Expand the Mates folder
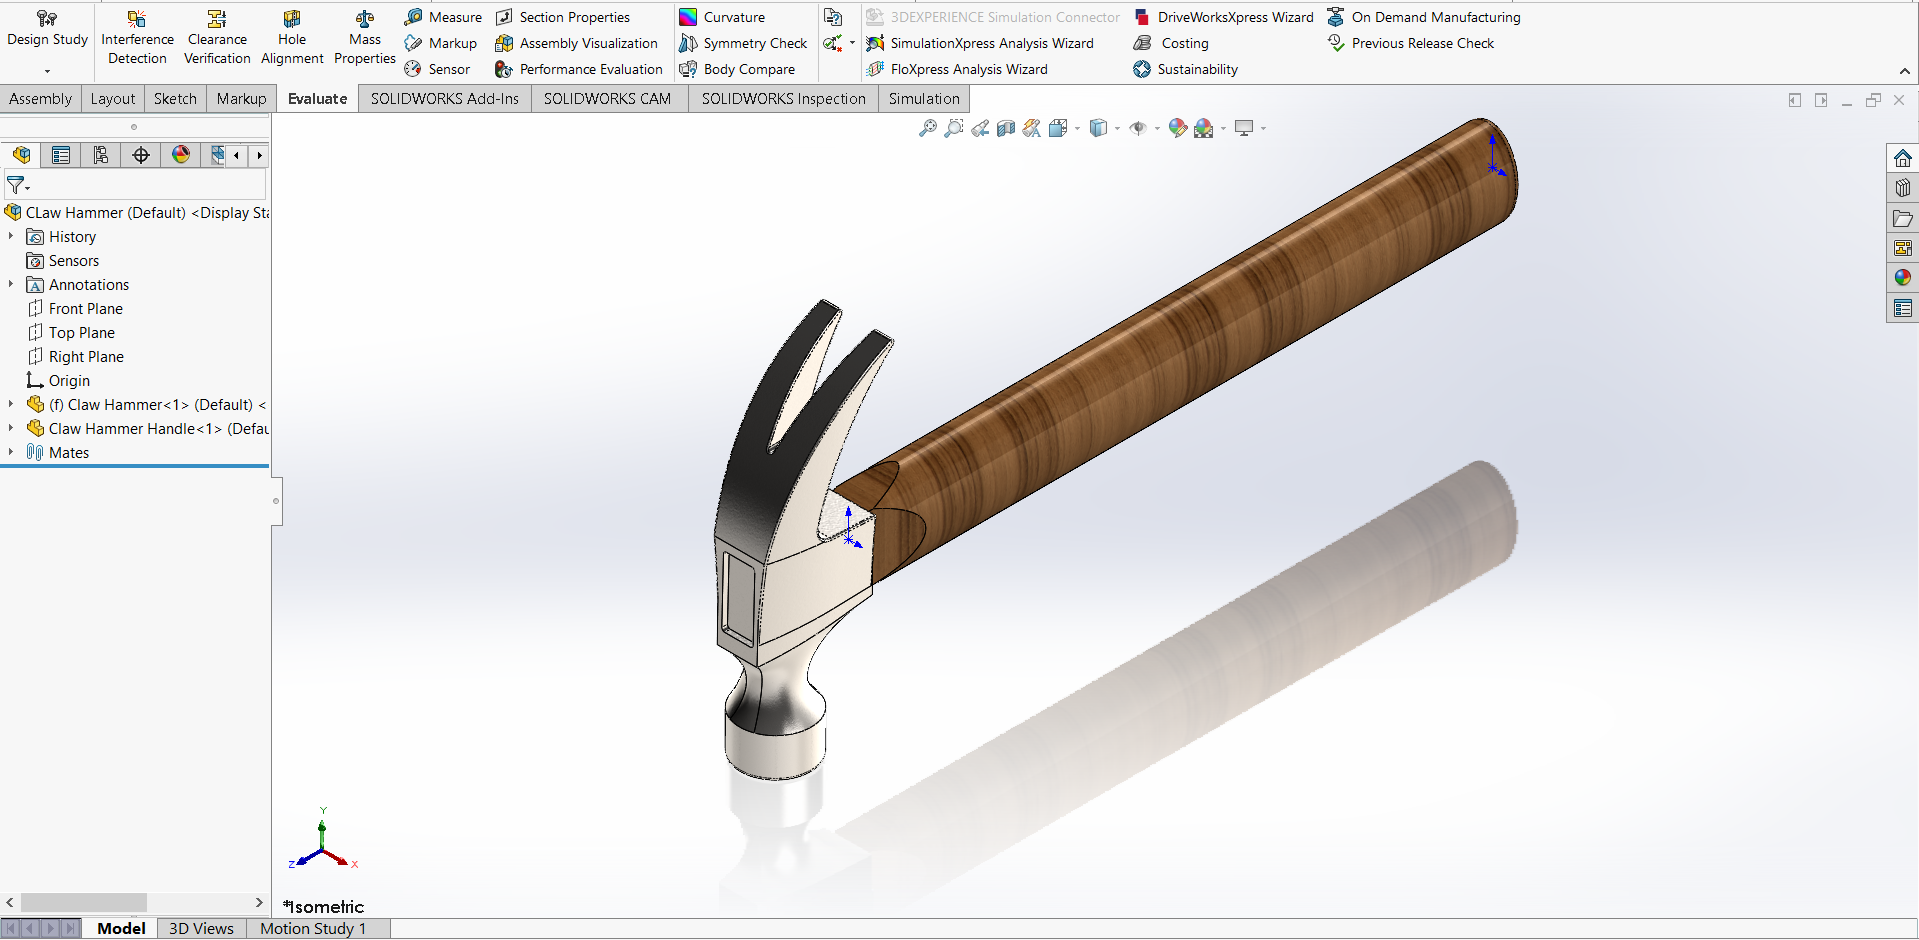 (11, 452)
